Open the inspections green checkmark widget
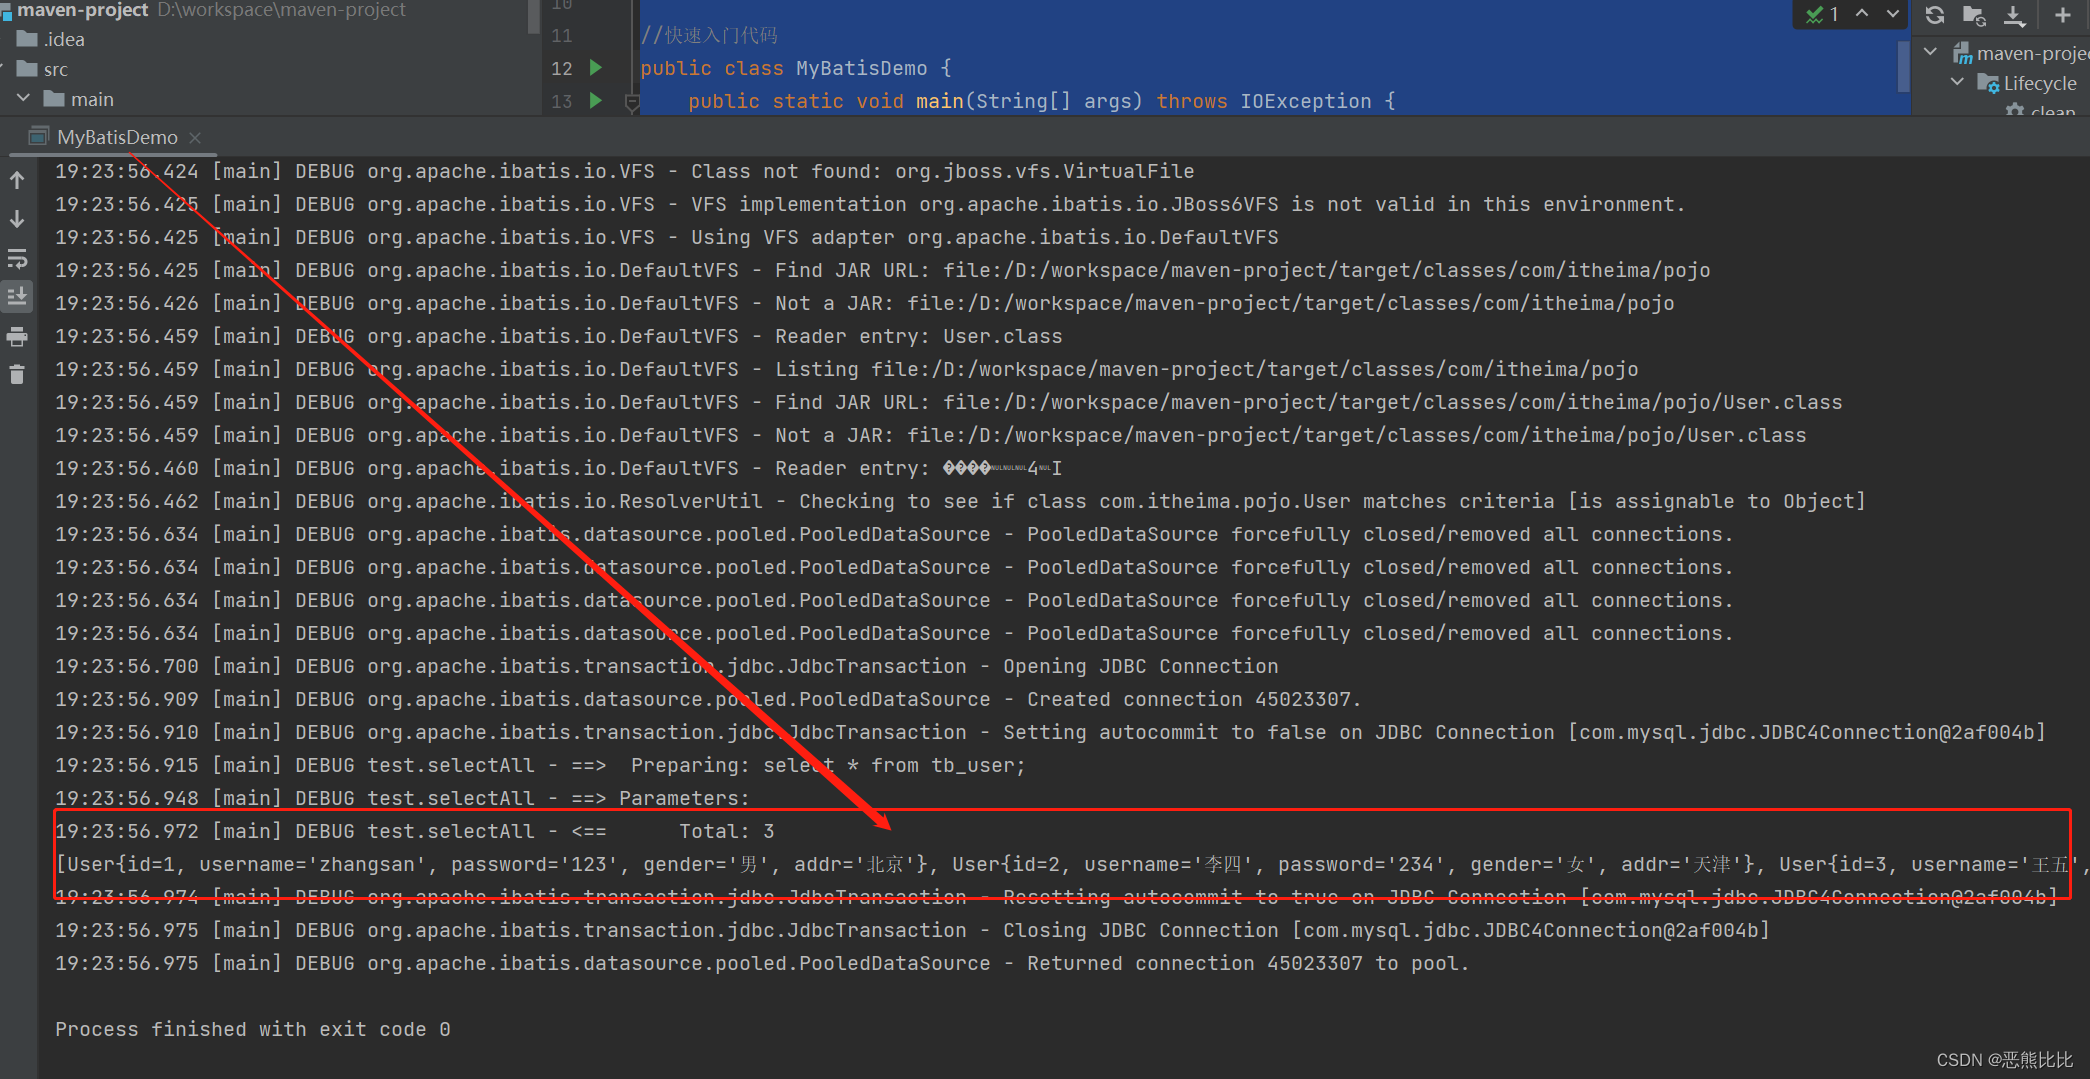The image size is (2090, 1079). (1822, 14)
